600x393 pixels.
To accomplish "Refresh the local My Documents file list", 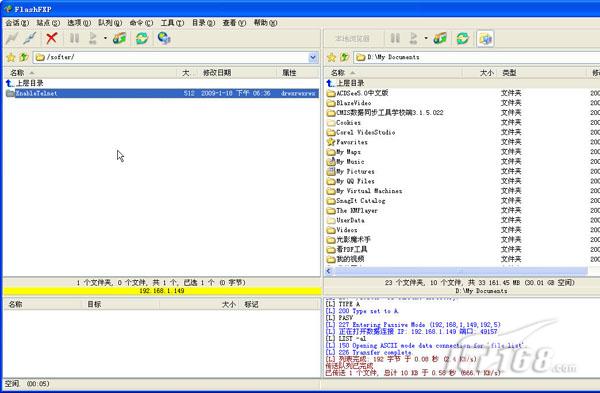I will [x=463, y=38].
